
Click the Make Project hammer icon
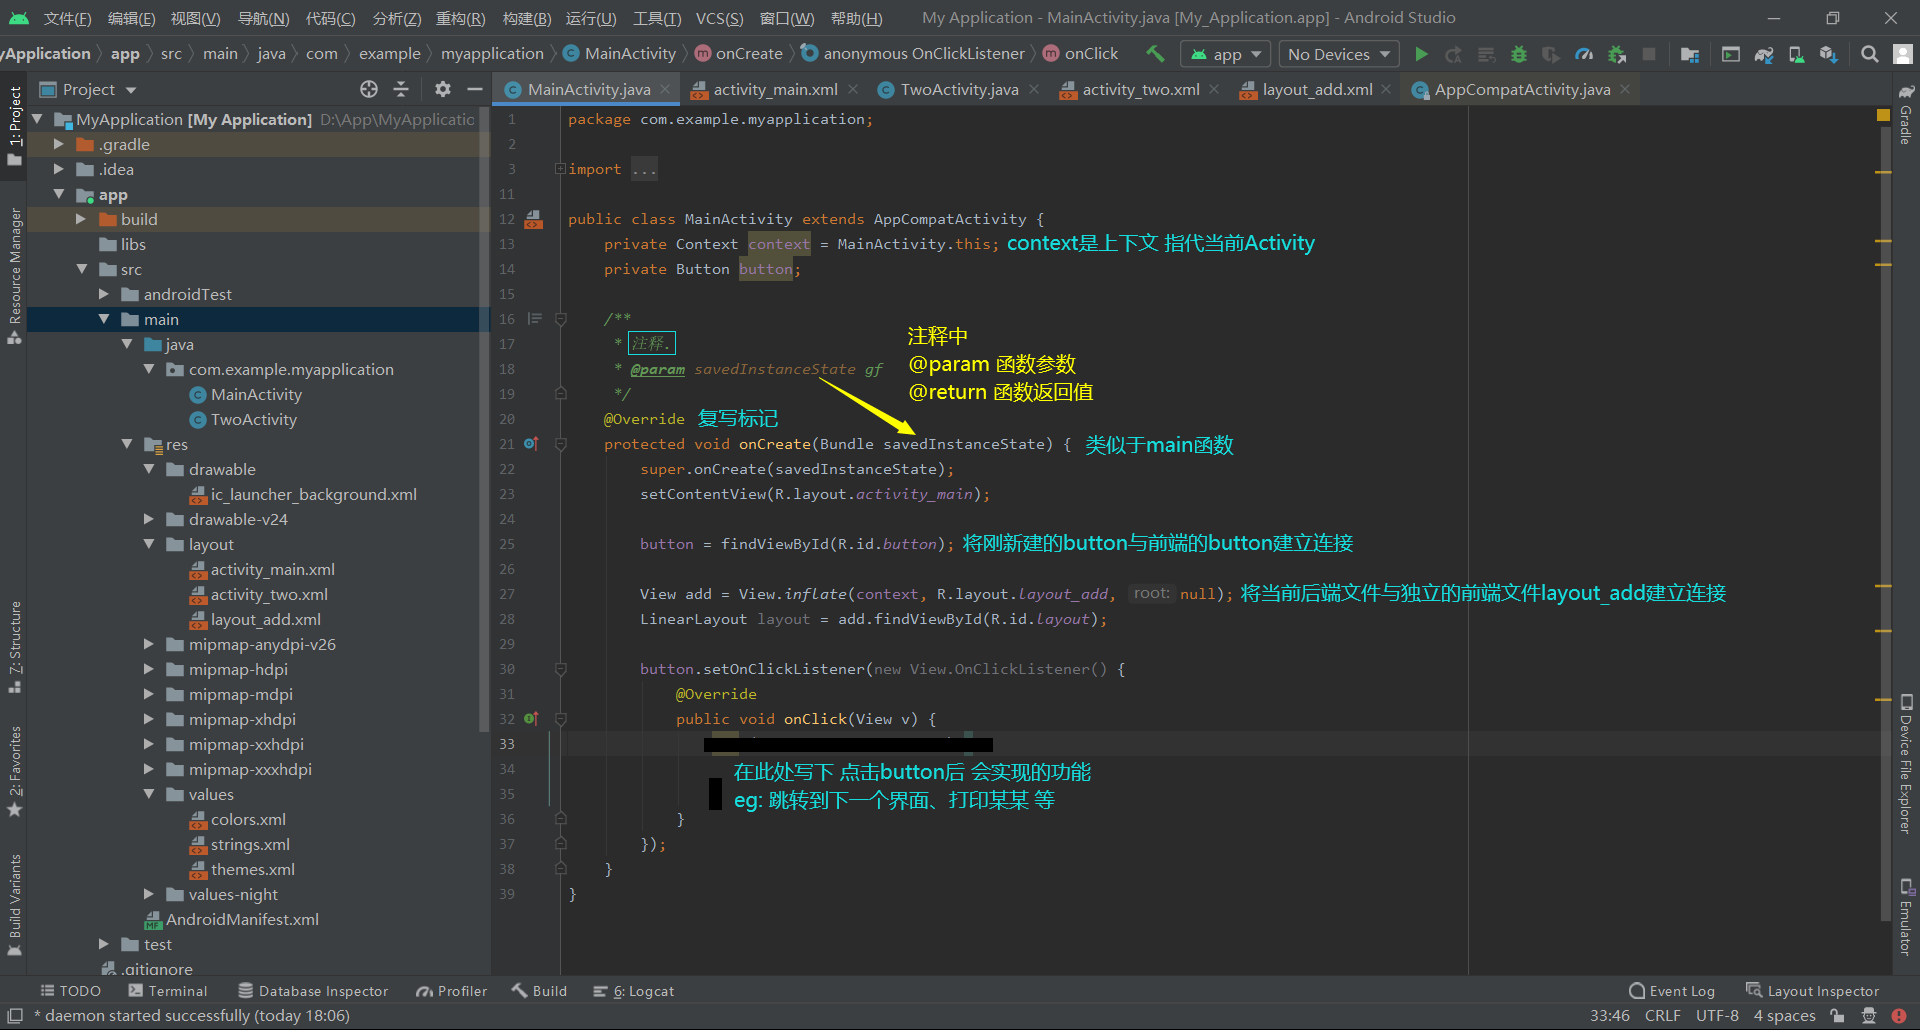(x=1155, y=53)
